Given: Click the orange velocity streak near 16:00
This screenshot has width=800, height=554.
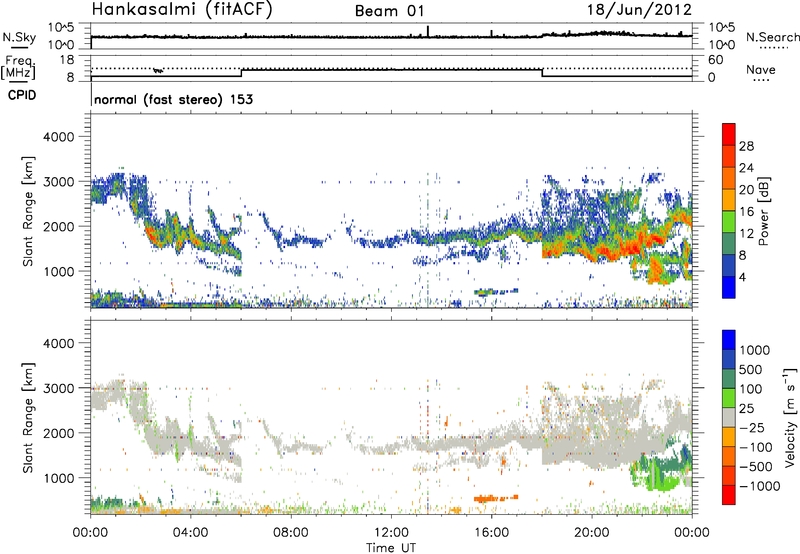Looking at the screenshot, I should coord(495,498).
